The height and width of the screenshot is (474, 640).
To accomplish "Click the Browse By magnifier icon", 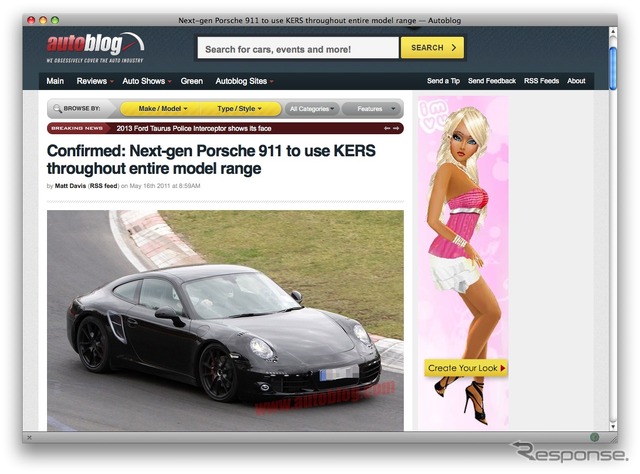I will [58, 109].
